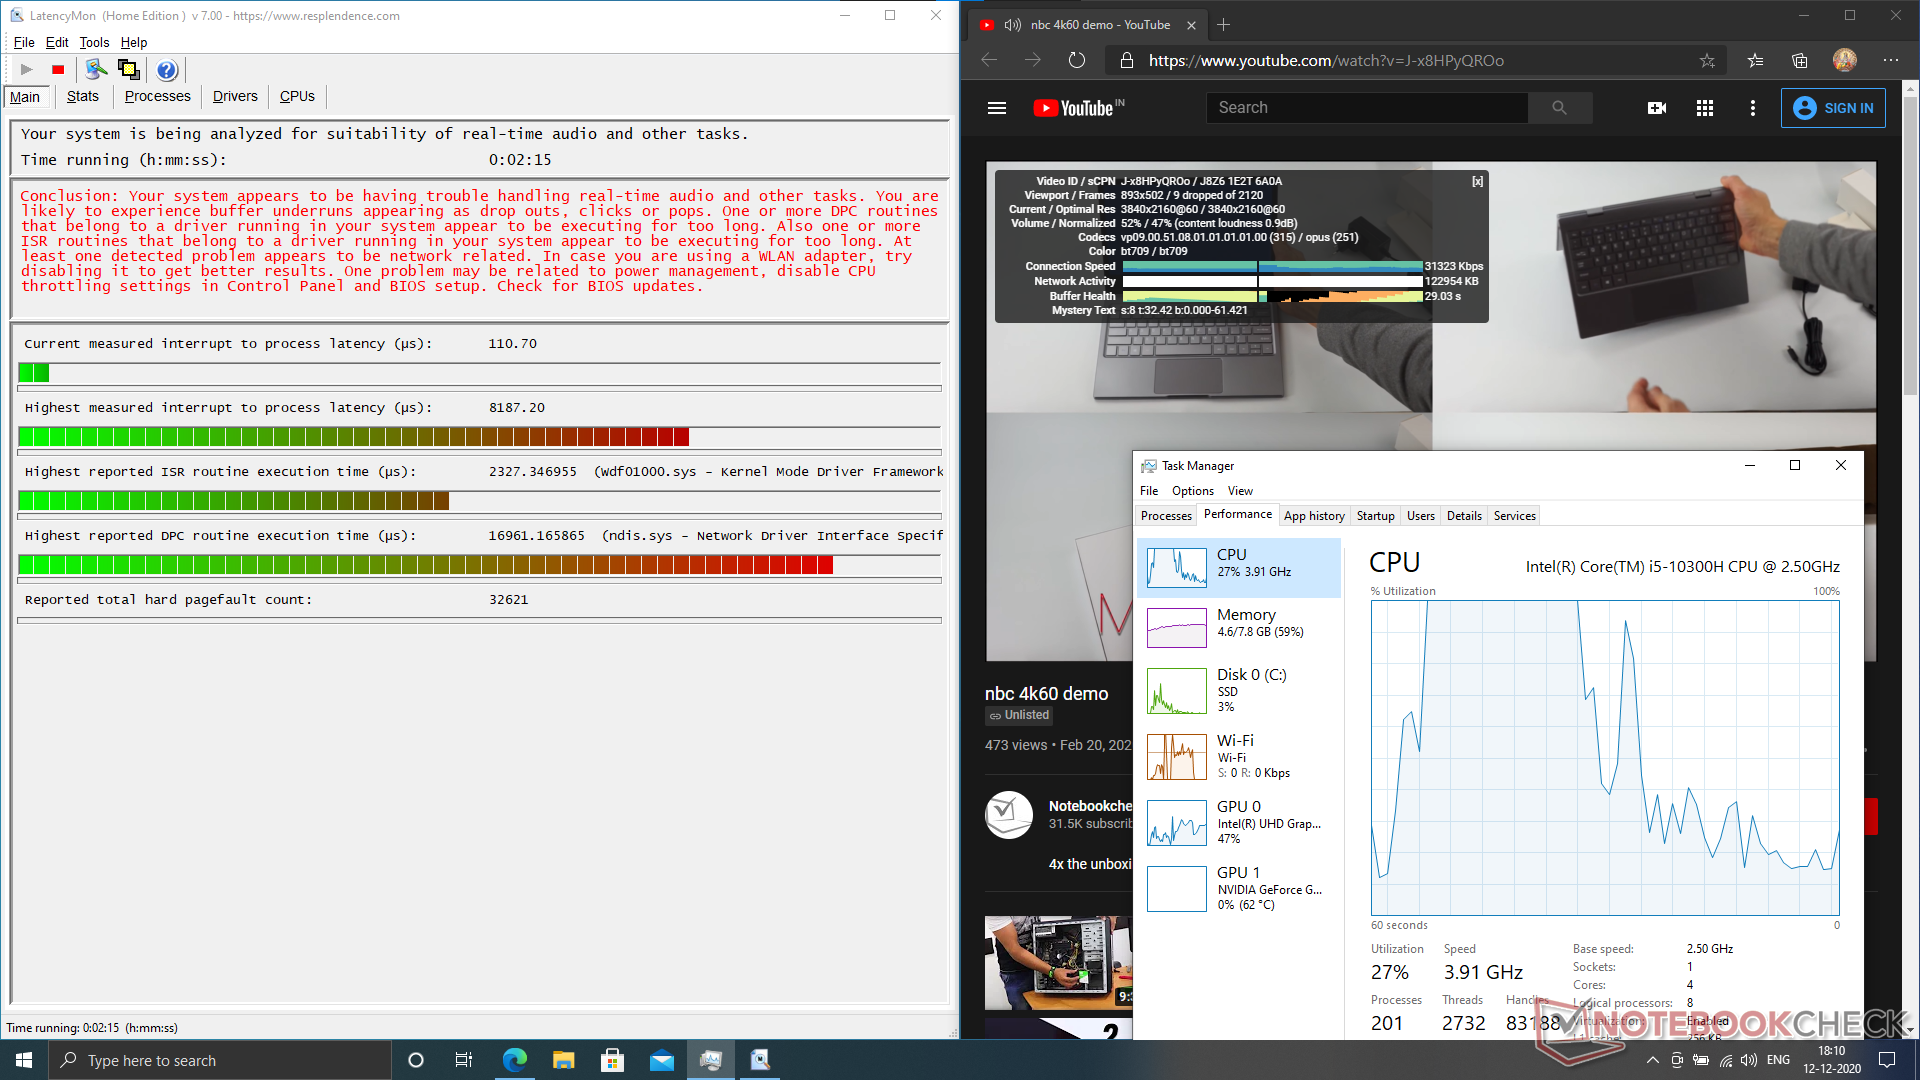Open the Edge browser three-dot menu
Screen dimensions: 1920x1080
click(x=1890, y=61)
